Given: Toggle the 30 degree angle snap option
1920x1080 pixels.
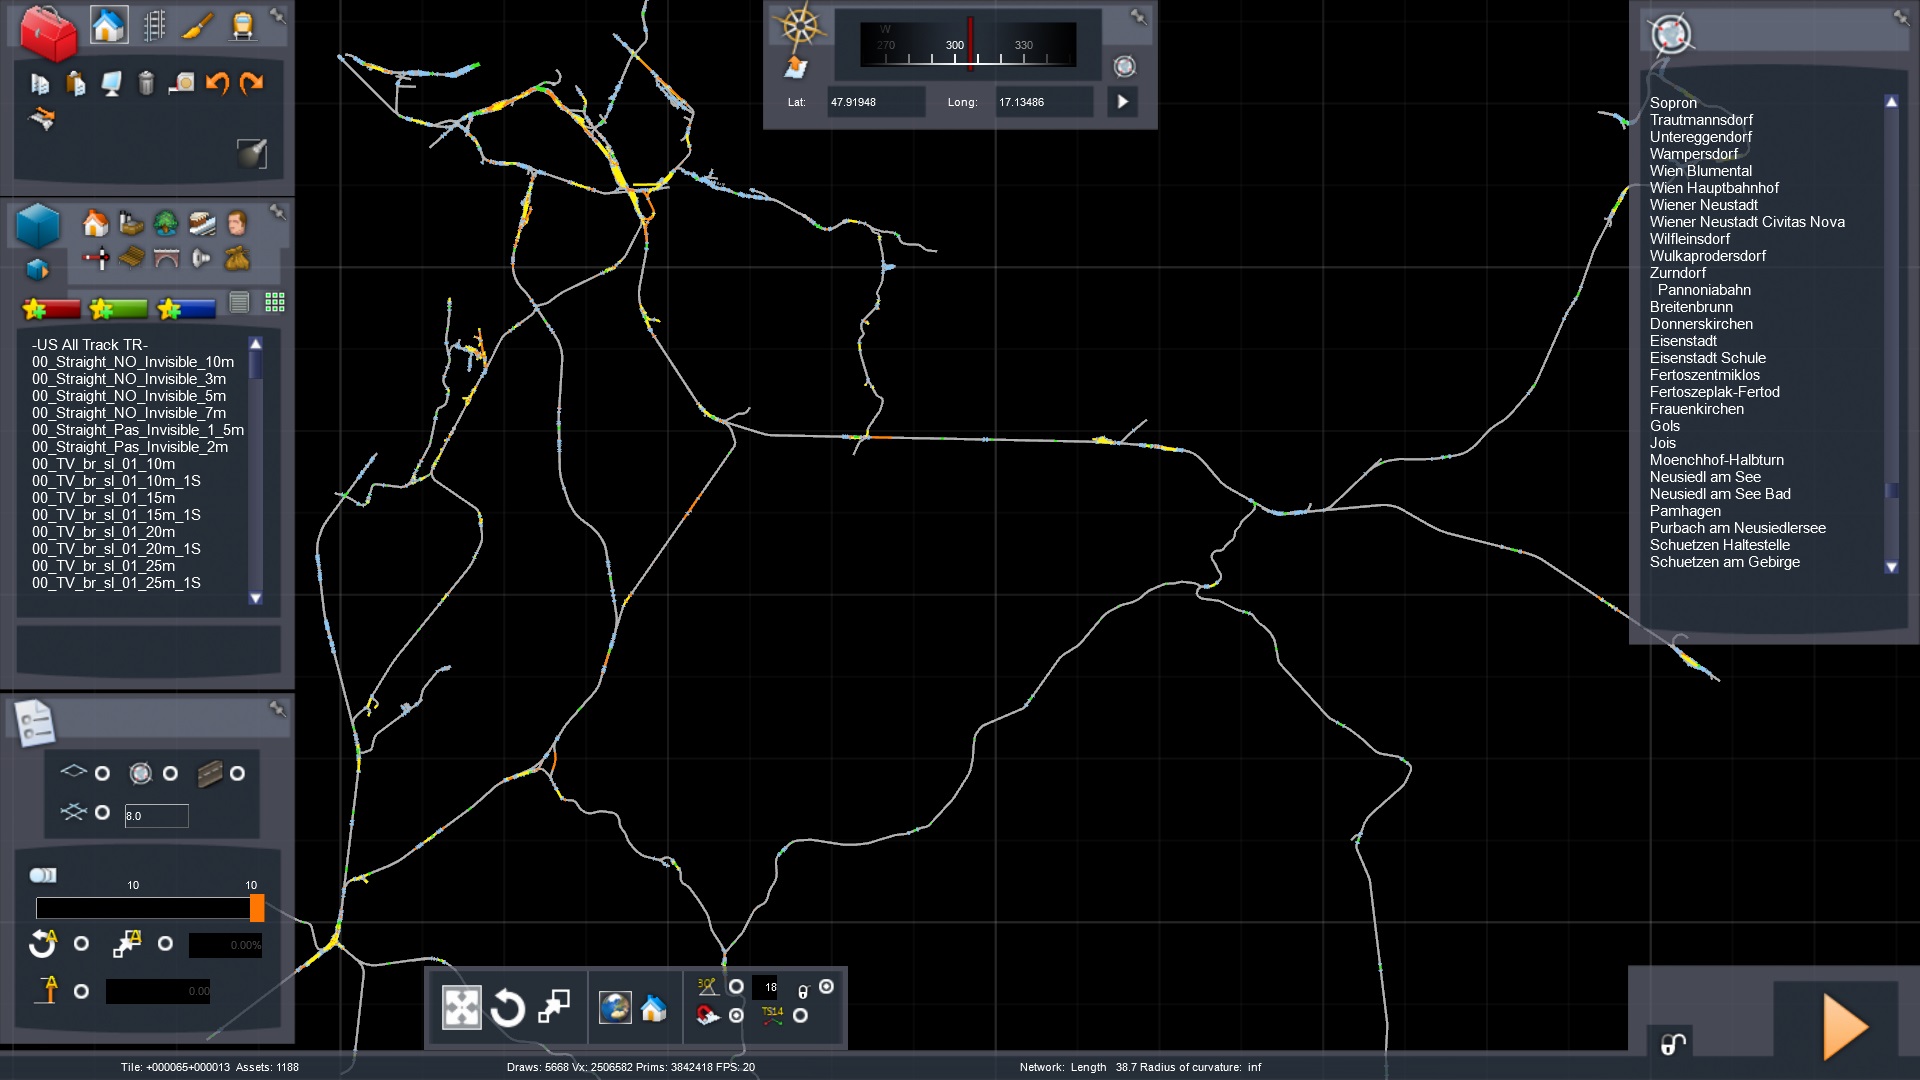Looking at the screenshot, I should tap(736, 987).
